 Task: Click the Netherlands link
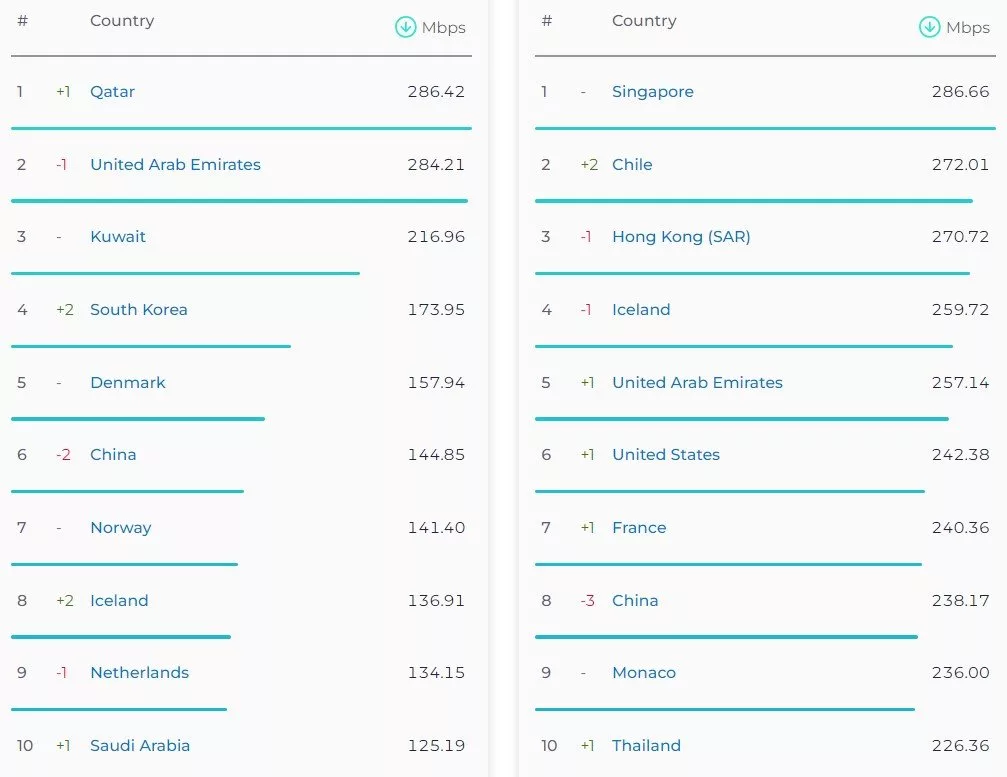pos(139,673)
